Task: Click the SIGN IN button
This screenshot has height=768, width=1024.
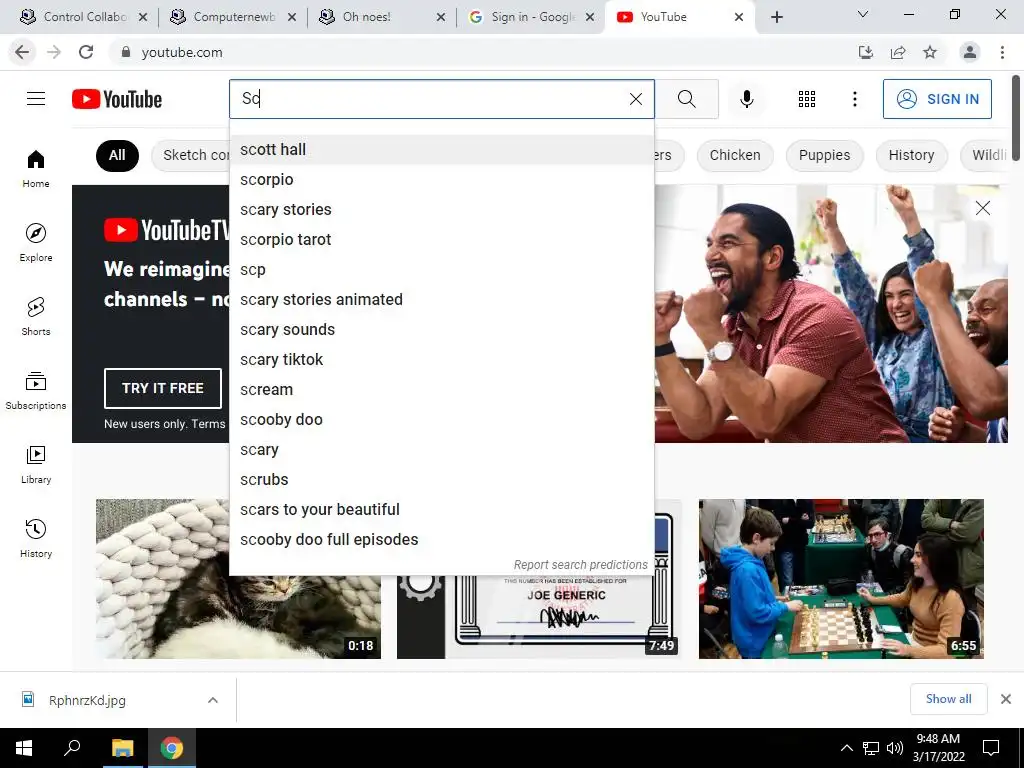Action: [937, 99]
